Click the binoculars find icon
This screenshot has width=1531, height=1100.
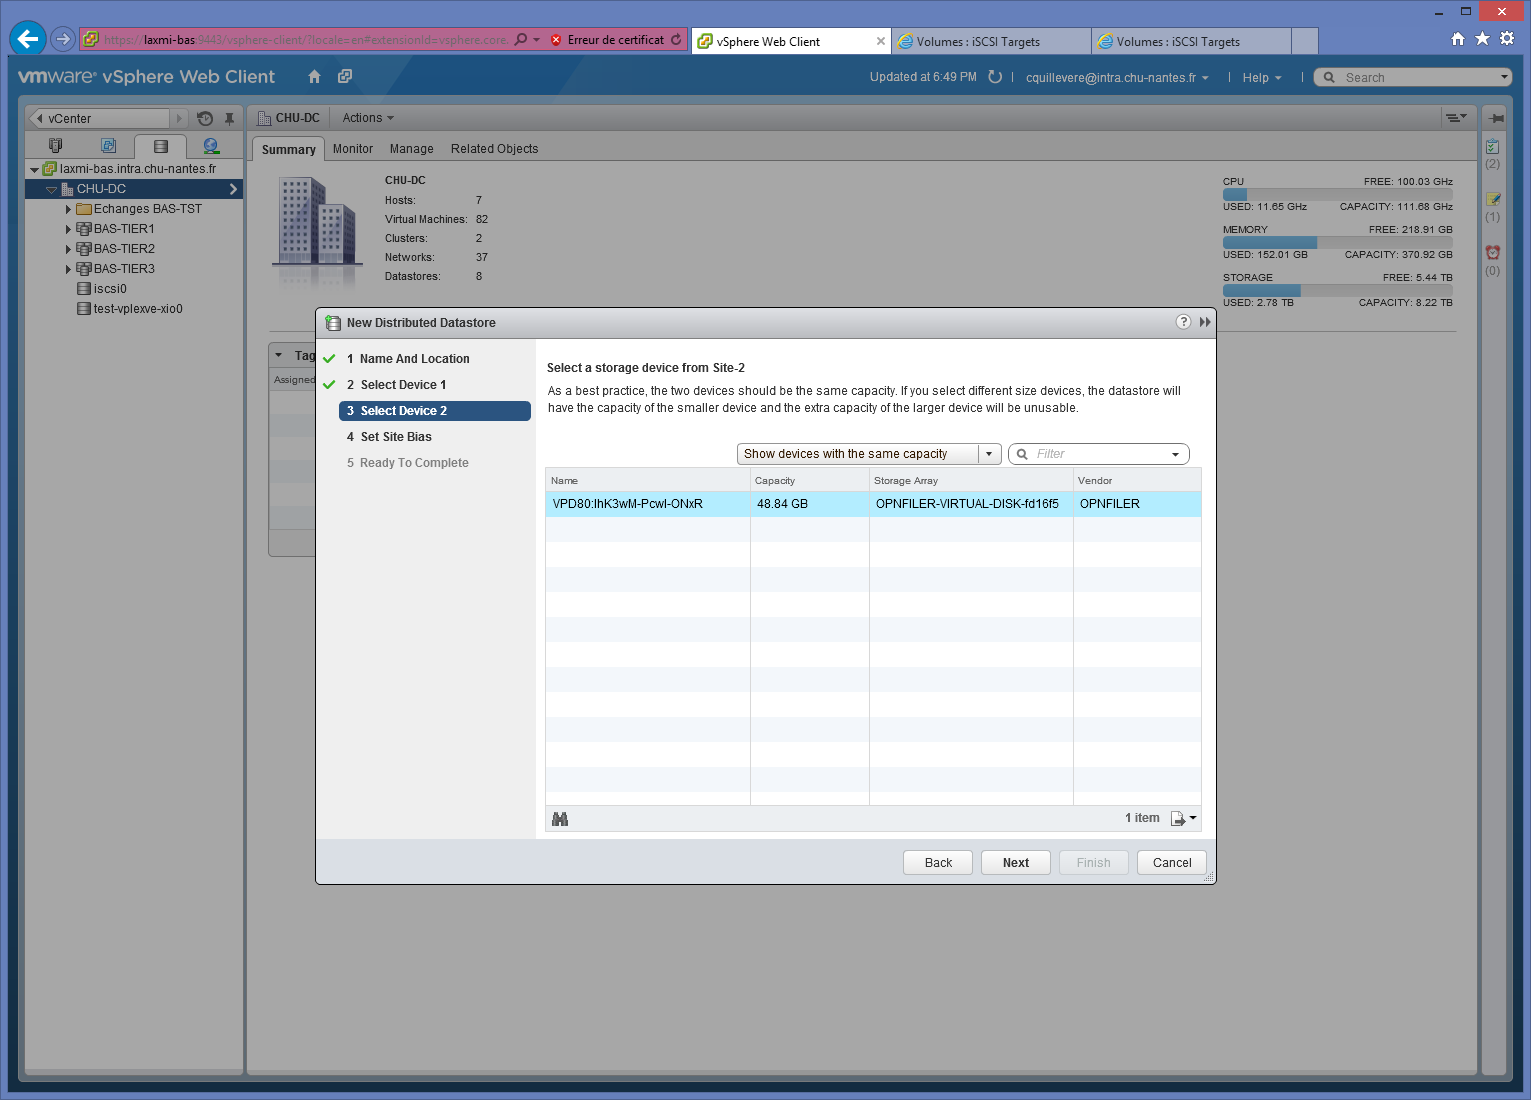560,819
